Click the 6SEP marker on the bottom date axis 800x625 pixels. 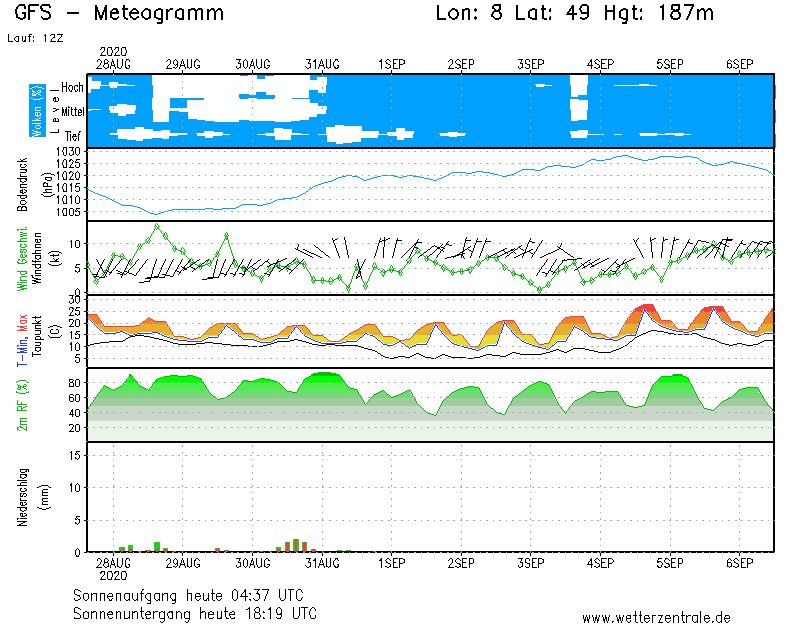coord(739,564)
